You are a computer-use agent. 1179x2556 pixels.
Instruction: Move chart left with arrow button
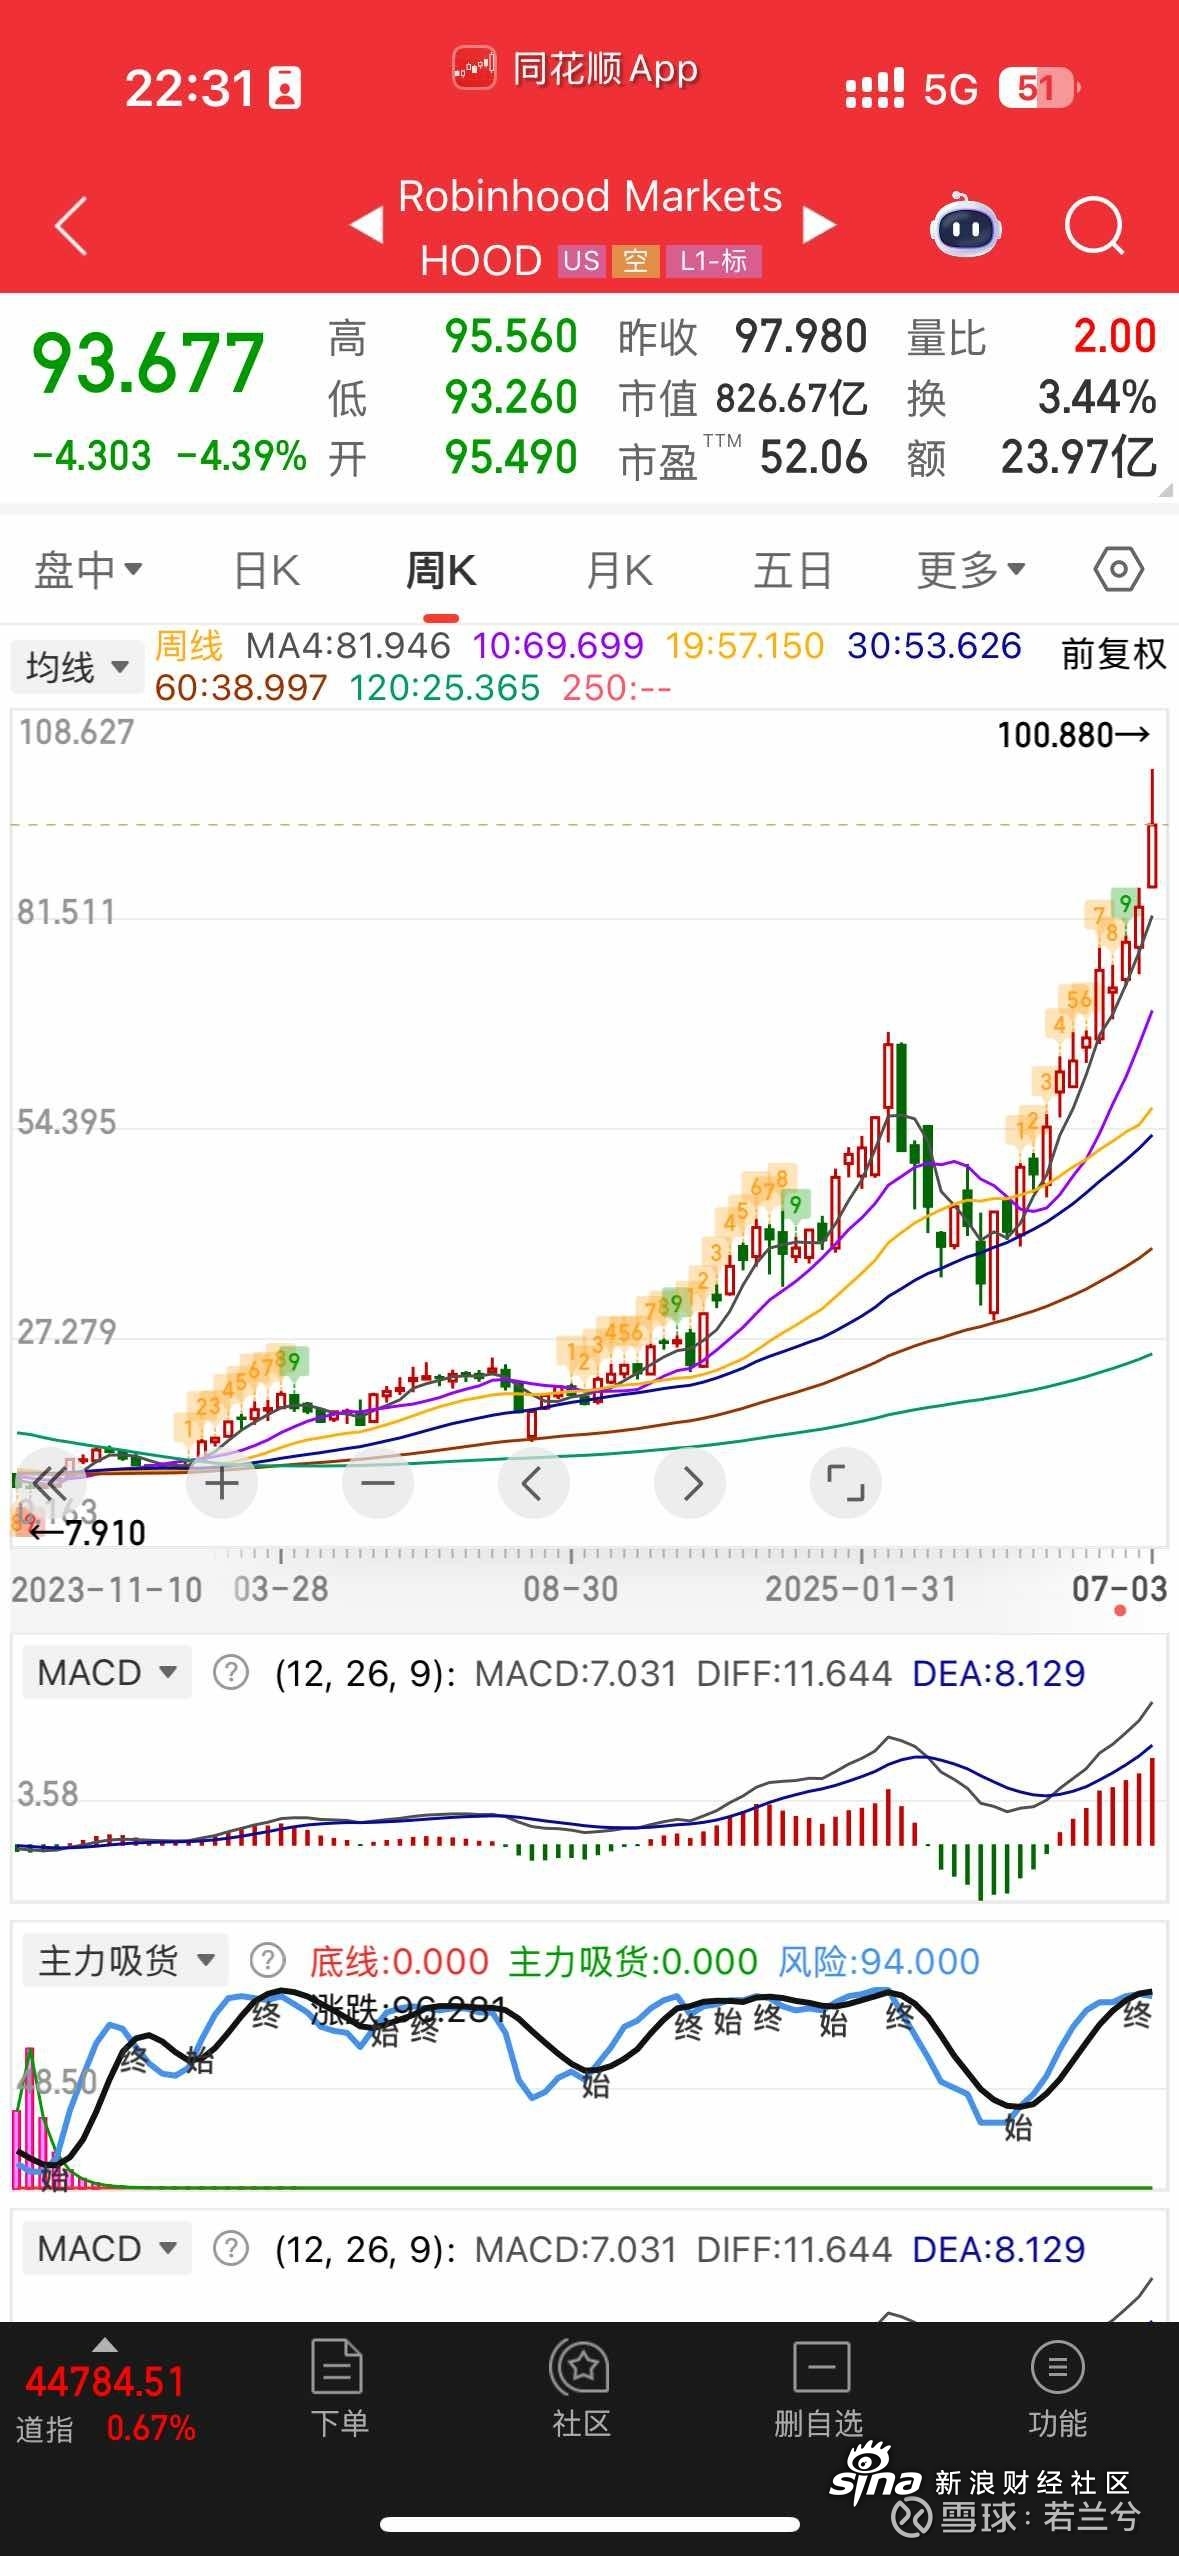[533, 1483]
